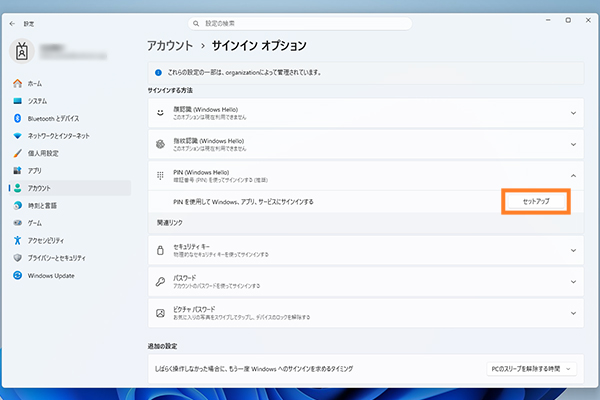Click the 関連リンク label under PIN
Viewport: 600px width, 400px height.
coord(170,223)
